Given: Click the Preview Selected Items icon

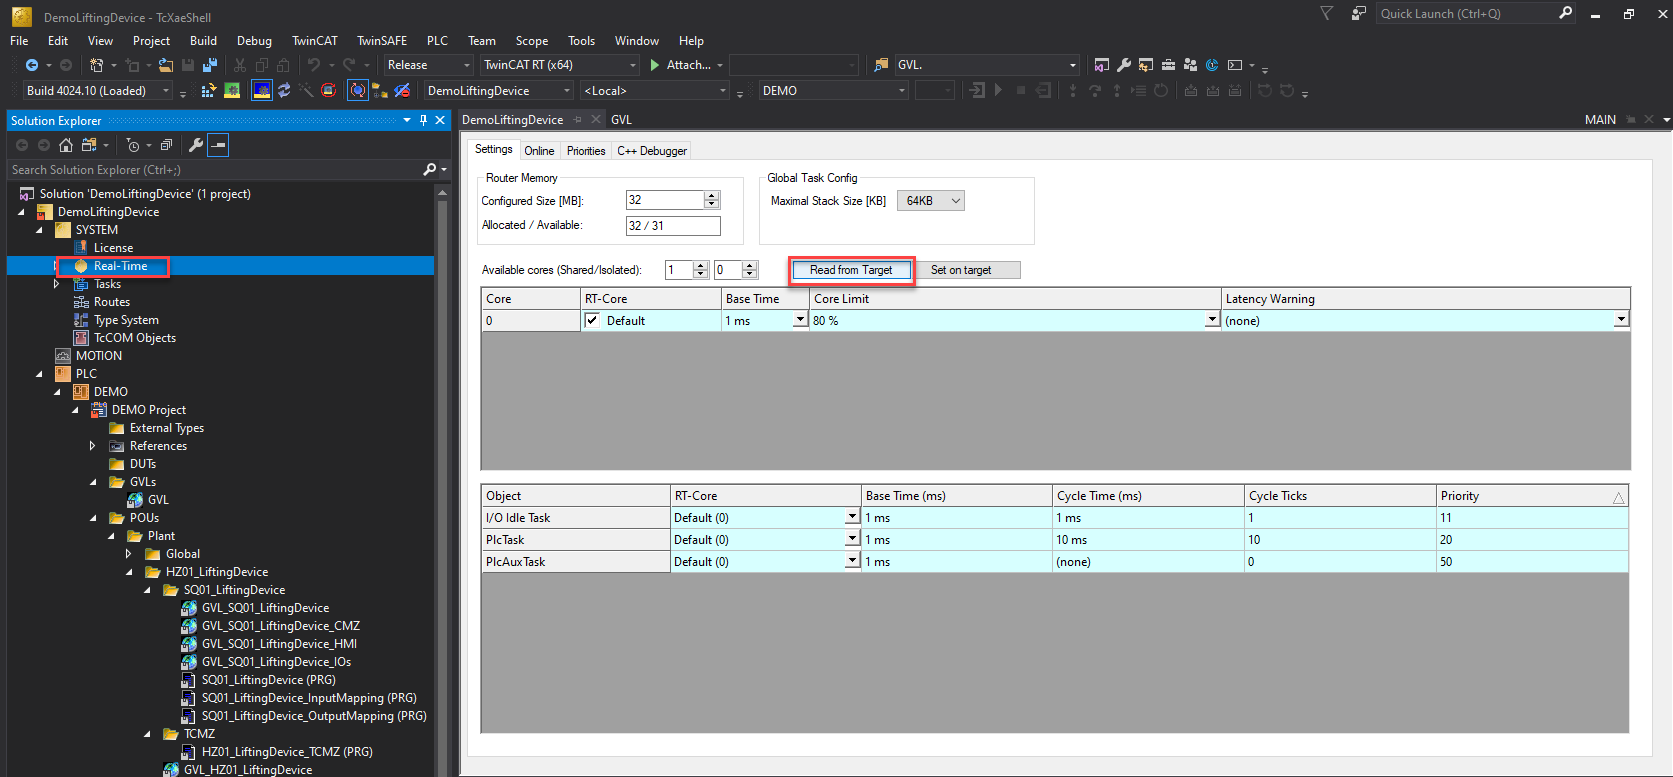Looking at the screenshot, I should point(218,145).
